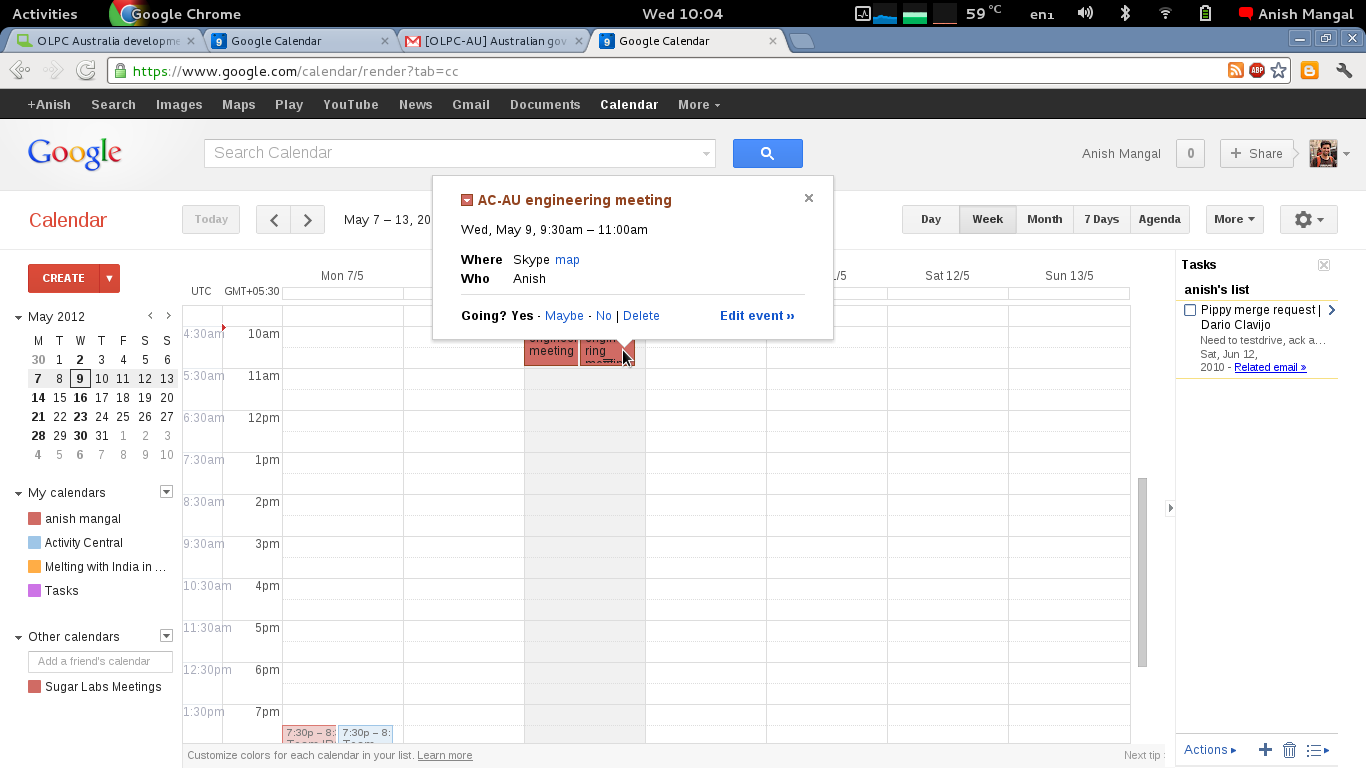Open Gmail in the Google bar
Screen dimensions: 1366x768
(470, 105)
